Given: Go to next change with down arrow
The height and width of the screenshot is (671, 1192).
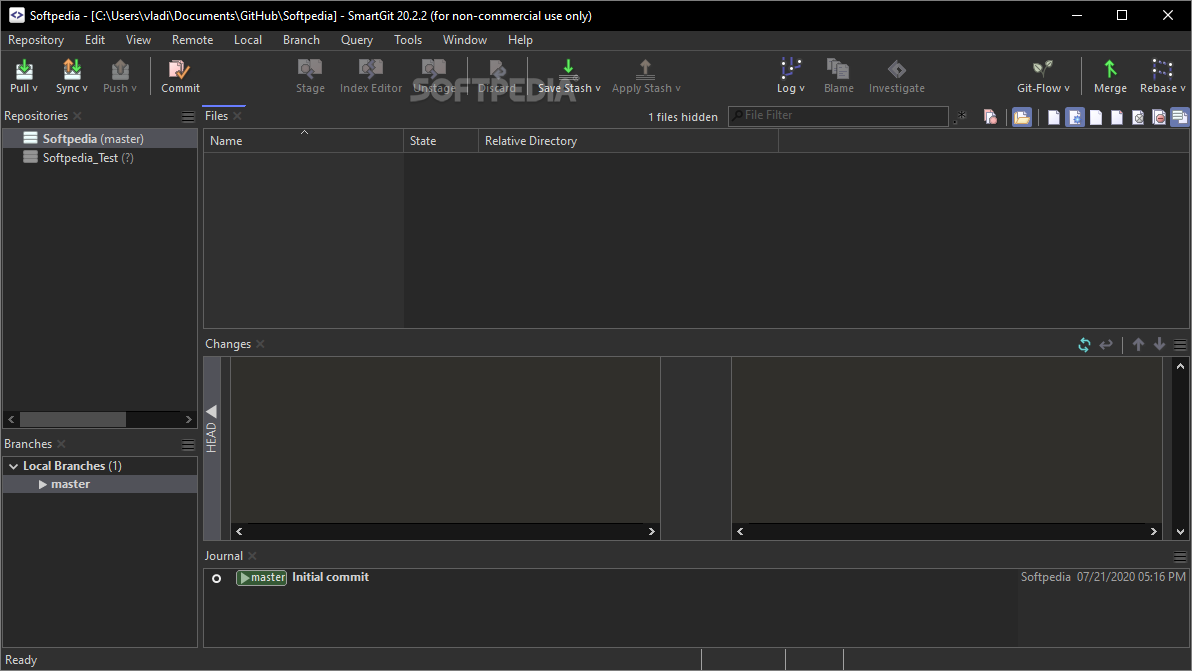Looking at the screenshot, I should [1159, 344].
